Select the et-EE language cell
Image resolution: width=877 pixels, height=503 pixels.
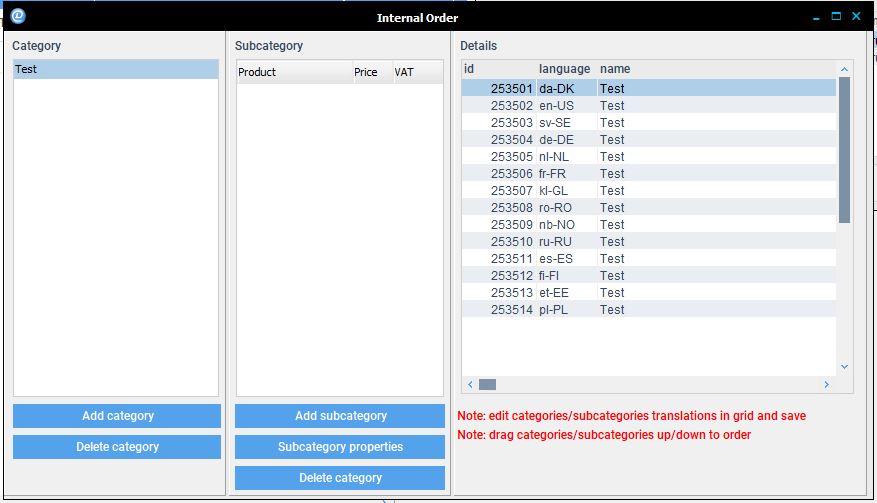[566, 293]
